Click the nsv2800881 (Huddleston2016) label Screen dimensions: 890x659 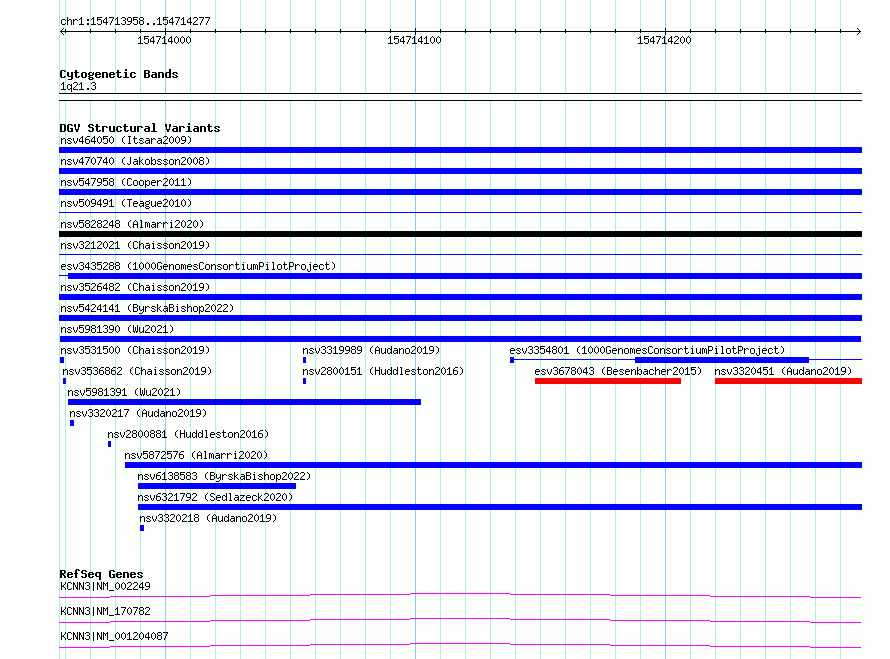188,434
